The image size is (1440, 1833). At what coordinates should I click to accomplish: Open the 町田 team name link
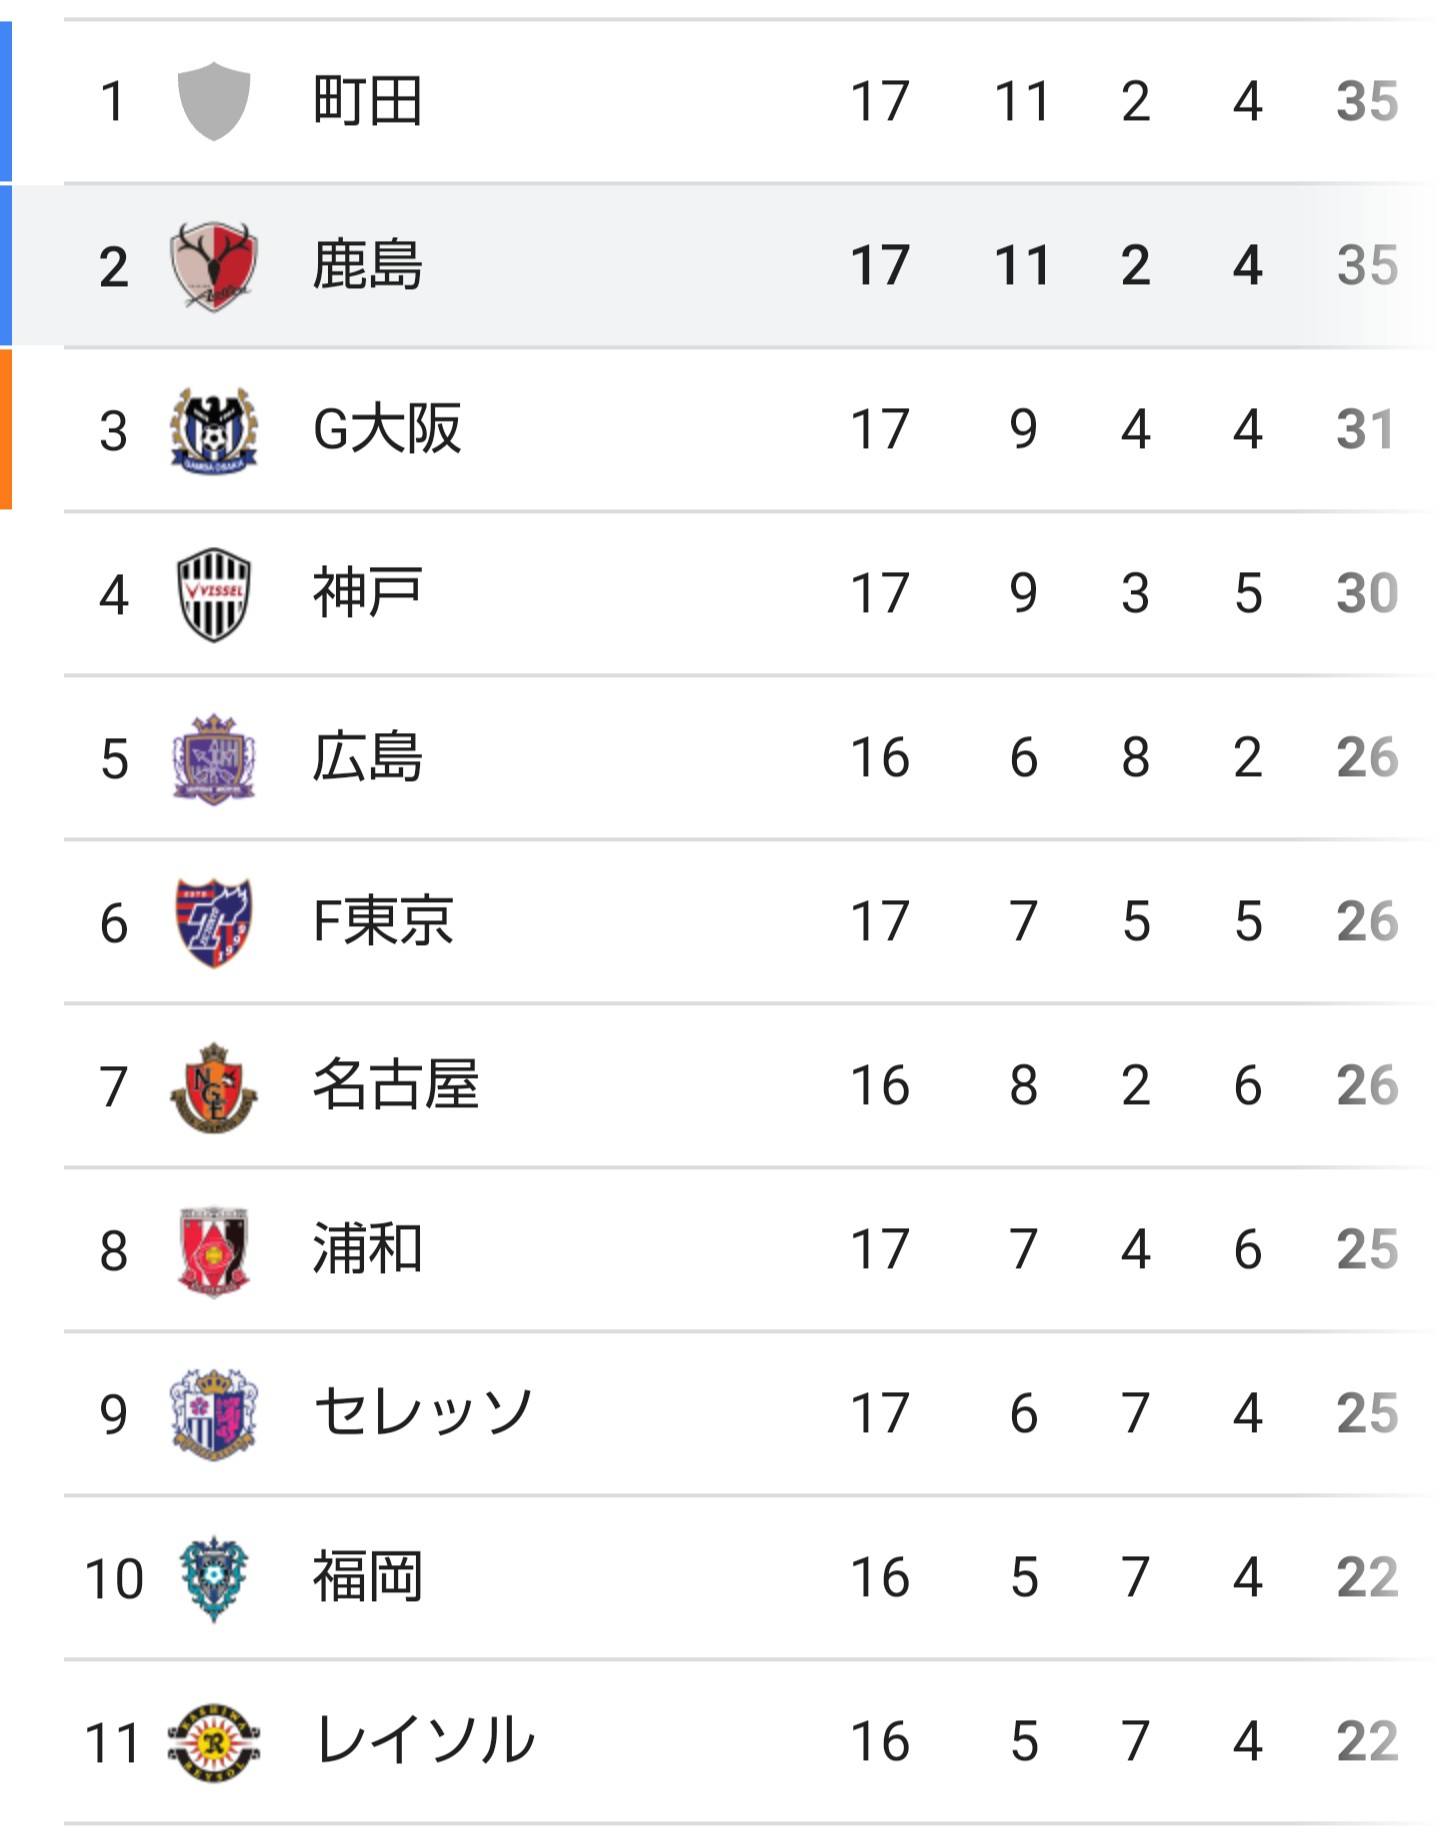click(367, 101)
